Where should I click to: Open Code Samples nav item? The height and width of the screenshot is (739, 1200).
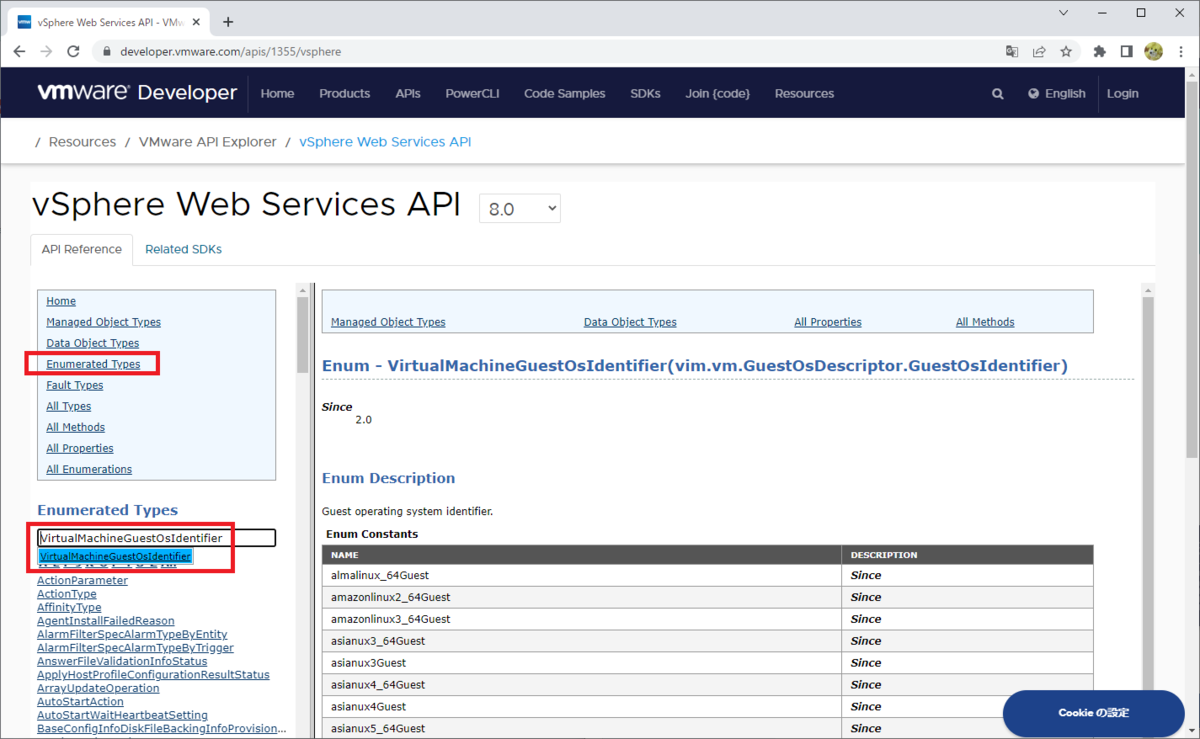click(564, 93)
